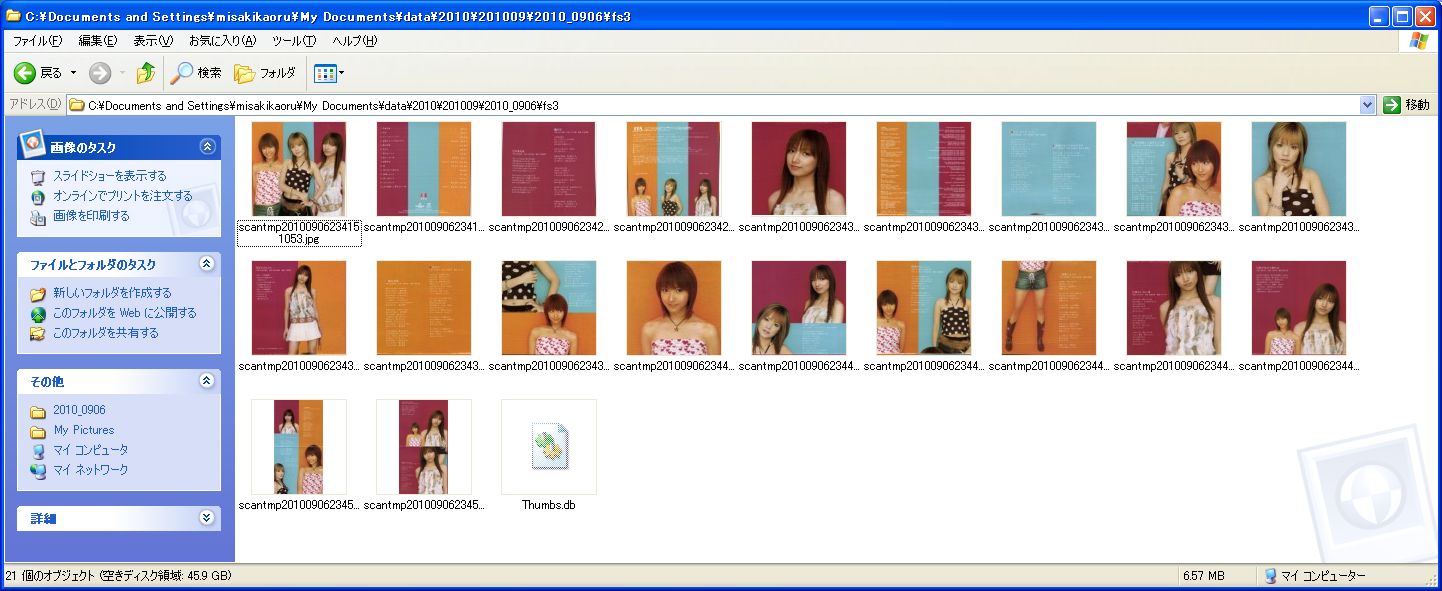This screenshot has width=1442, height=591.
Task: Go up one folder level icon
Action: click(x=146, y=73)
